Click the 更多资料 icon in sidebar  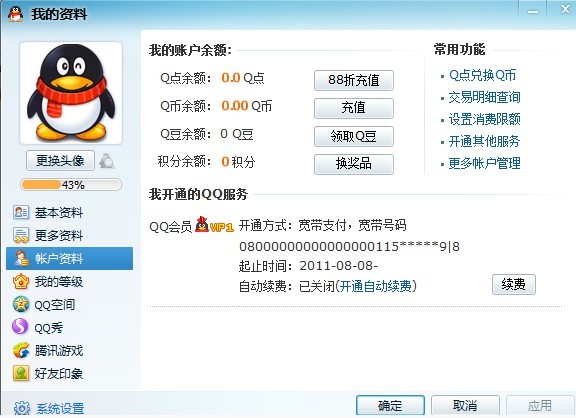click(21, 235)
